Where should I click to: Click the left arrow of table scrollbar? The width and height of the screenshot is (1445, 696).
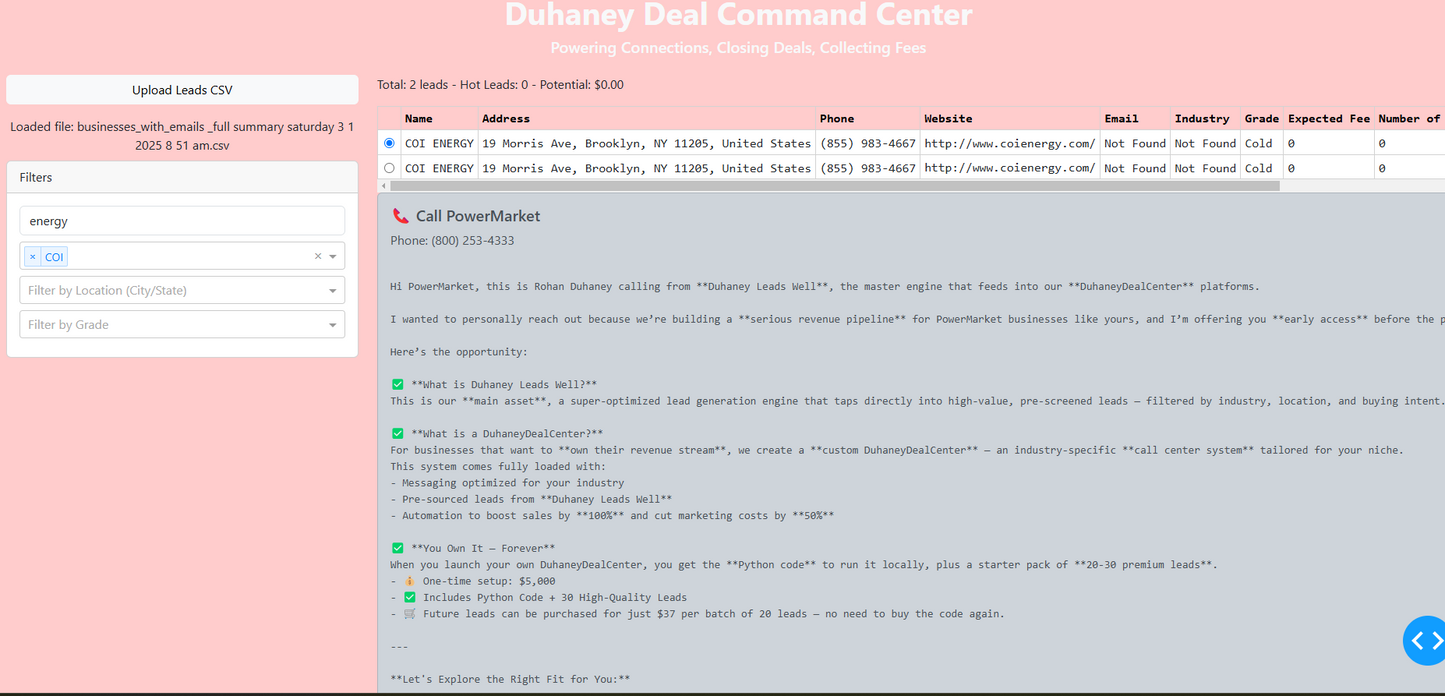tap(383, 186)
